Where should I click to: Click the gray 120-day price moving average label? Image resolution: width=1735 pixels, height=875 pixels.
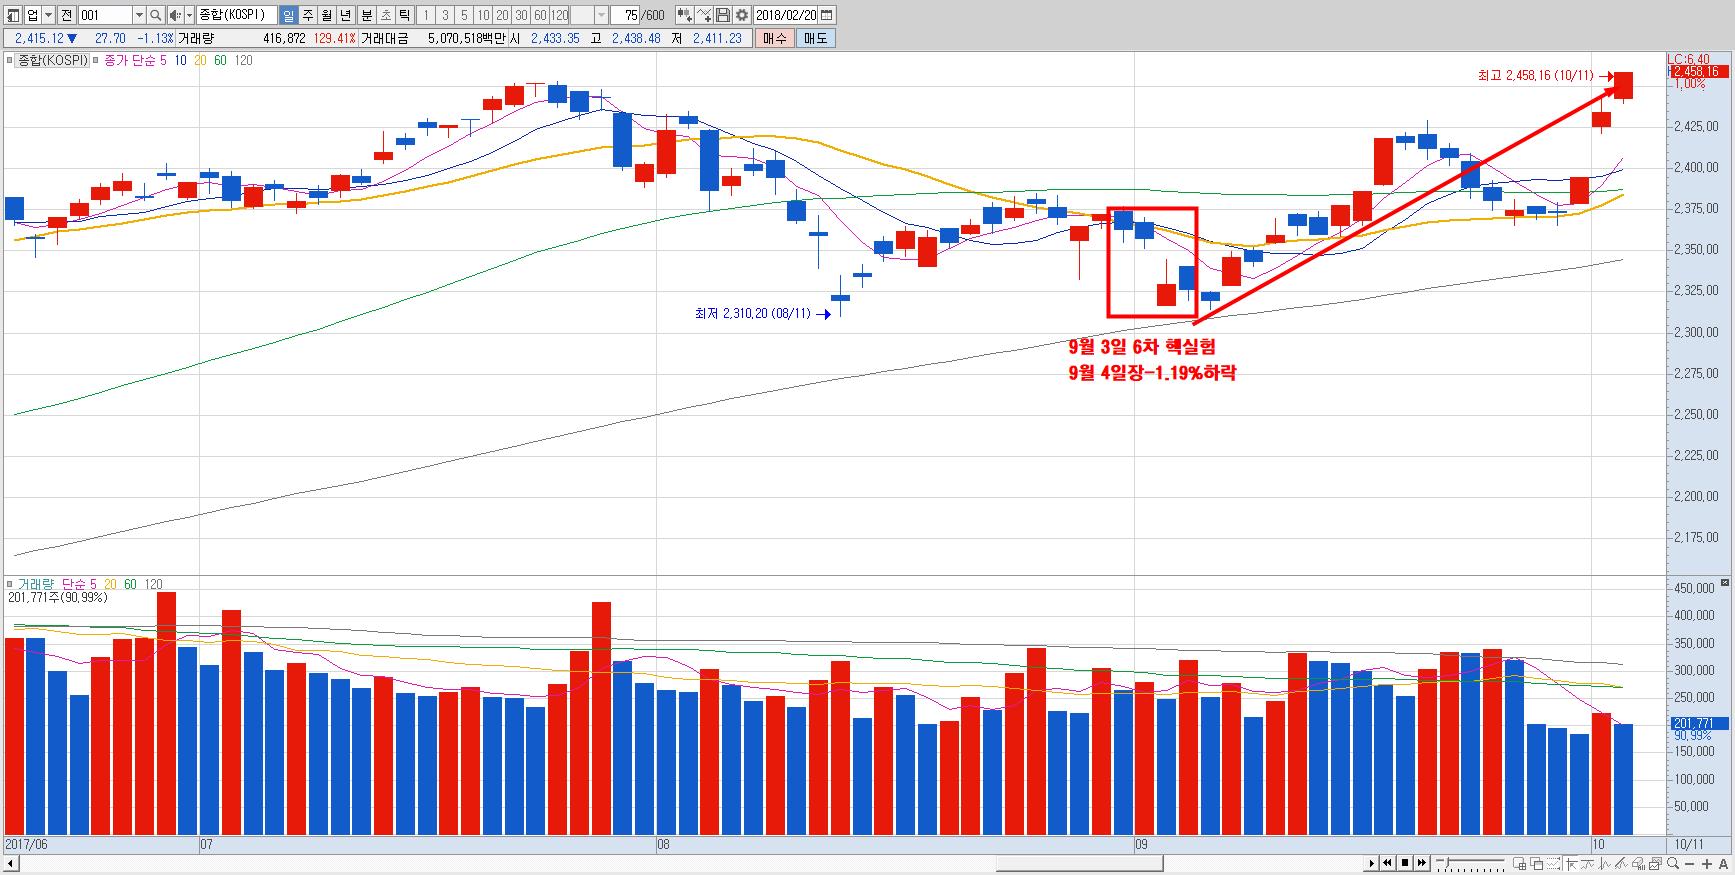coord(243,60)
